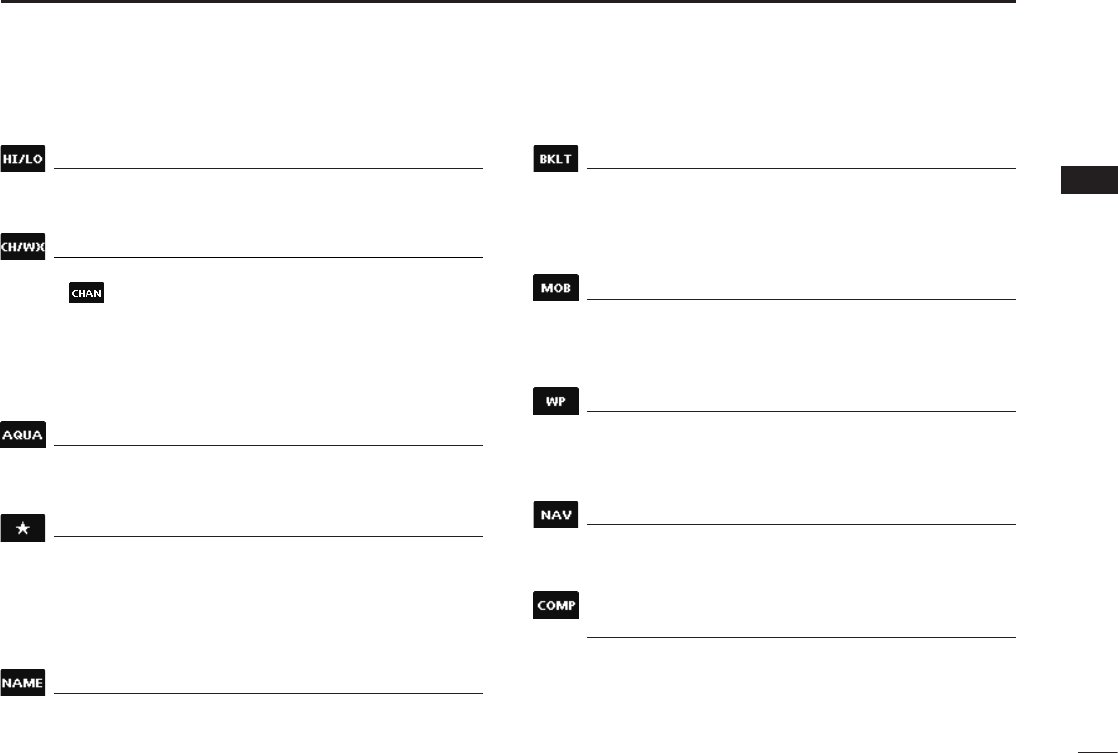
Task: Click the divider line below COMP
Action: (801, 637)
